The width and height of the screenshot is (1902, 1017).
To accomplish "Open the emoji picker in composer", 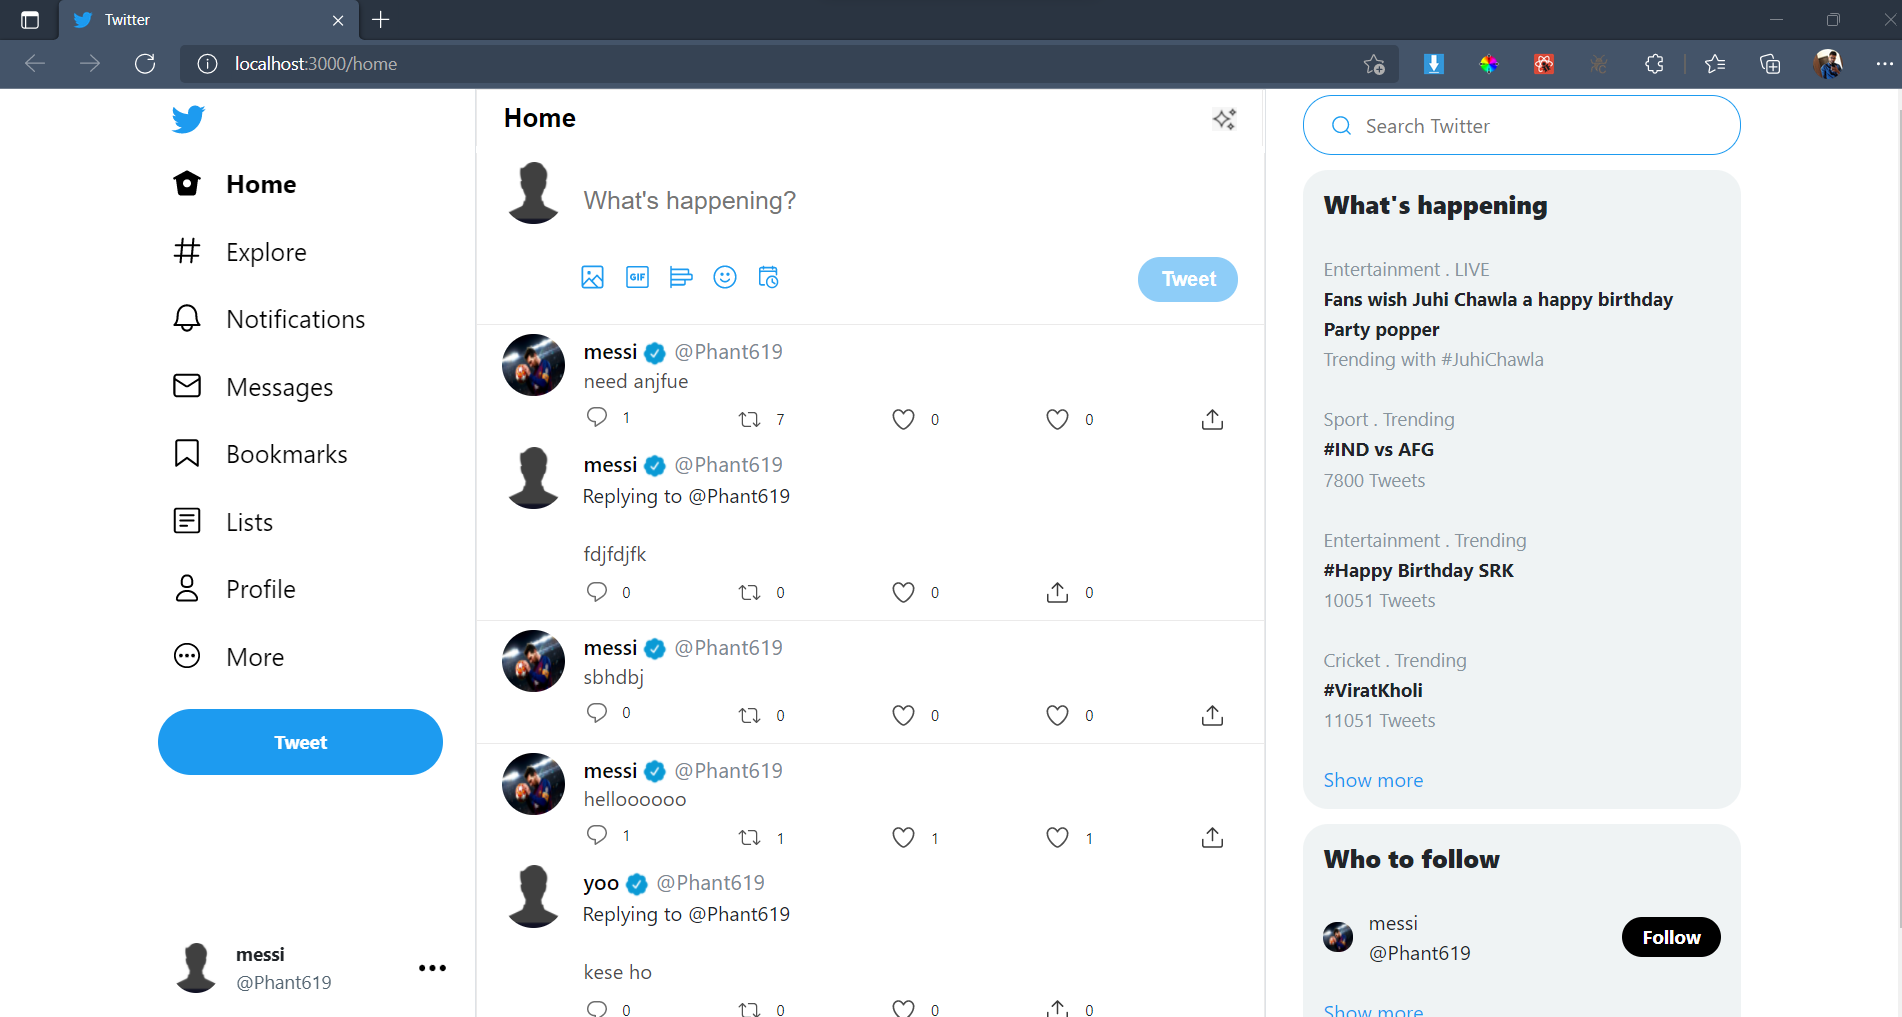I will (x=725, y=277).
